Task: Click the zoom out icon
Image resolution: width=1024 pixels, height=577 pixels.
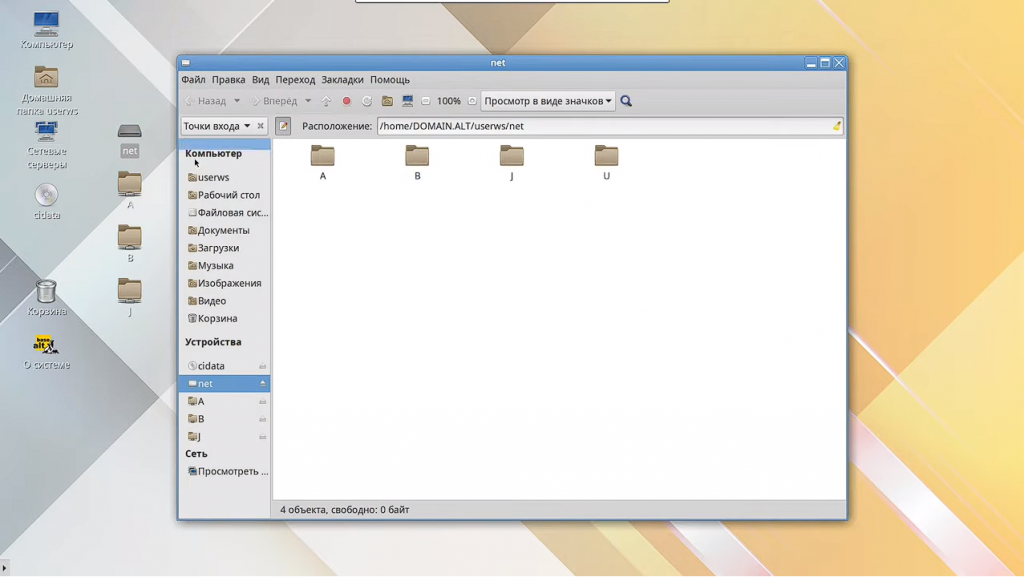Action: (426, 101)
